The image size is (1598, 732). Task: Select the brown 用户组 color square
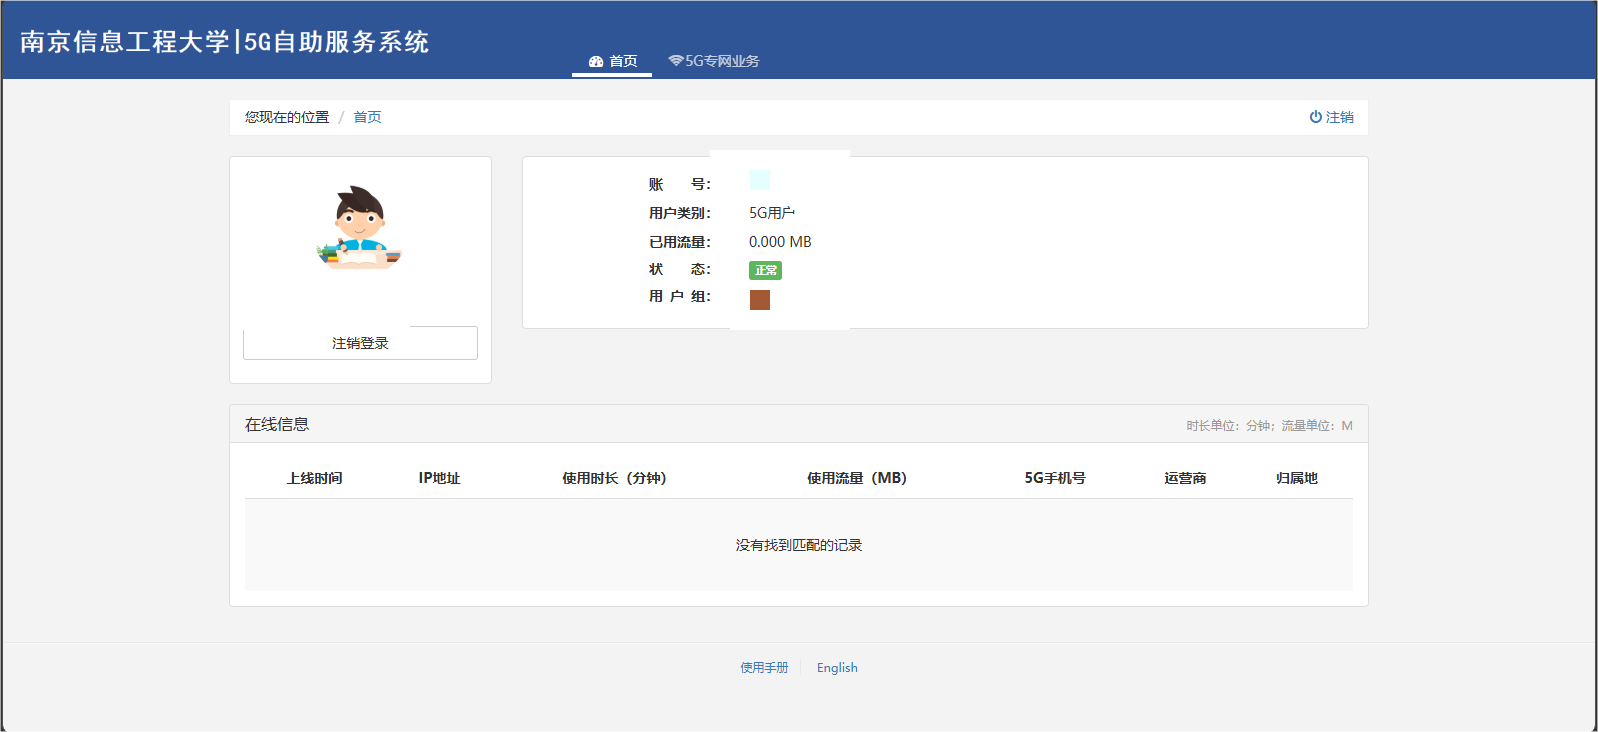[x=760, y=300]
